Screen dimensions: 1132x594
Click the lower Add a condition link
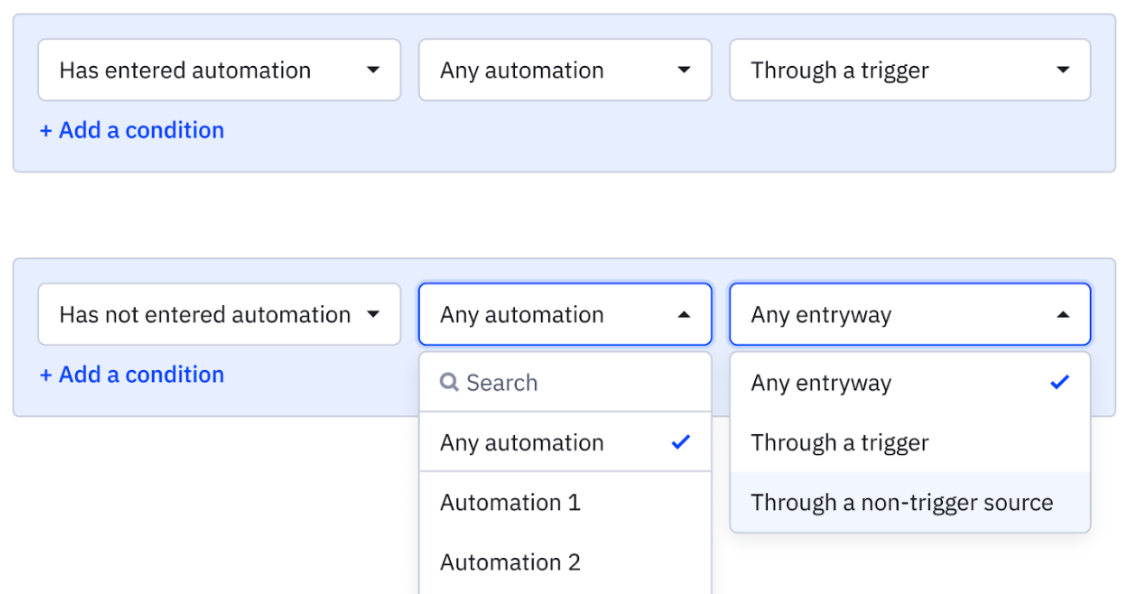tap(131, 375)
